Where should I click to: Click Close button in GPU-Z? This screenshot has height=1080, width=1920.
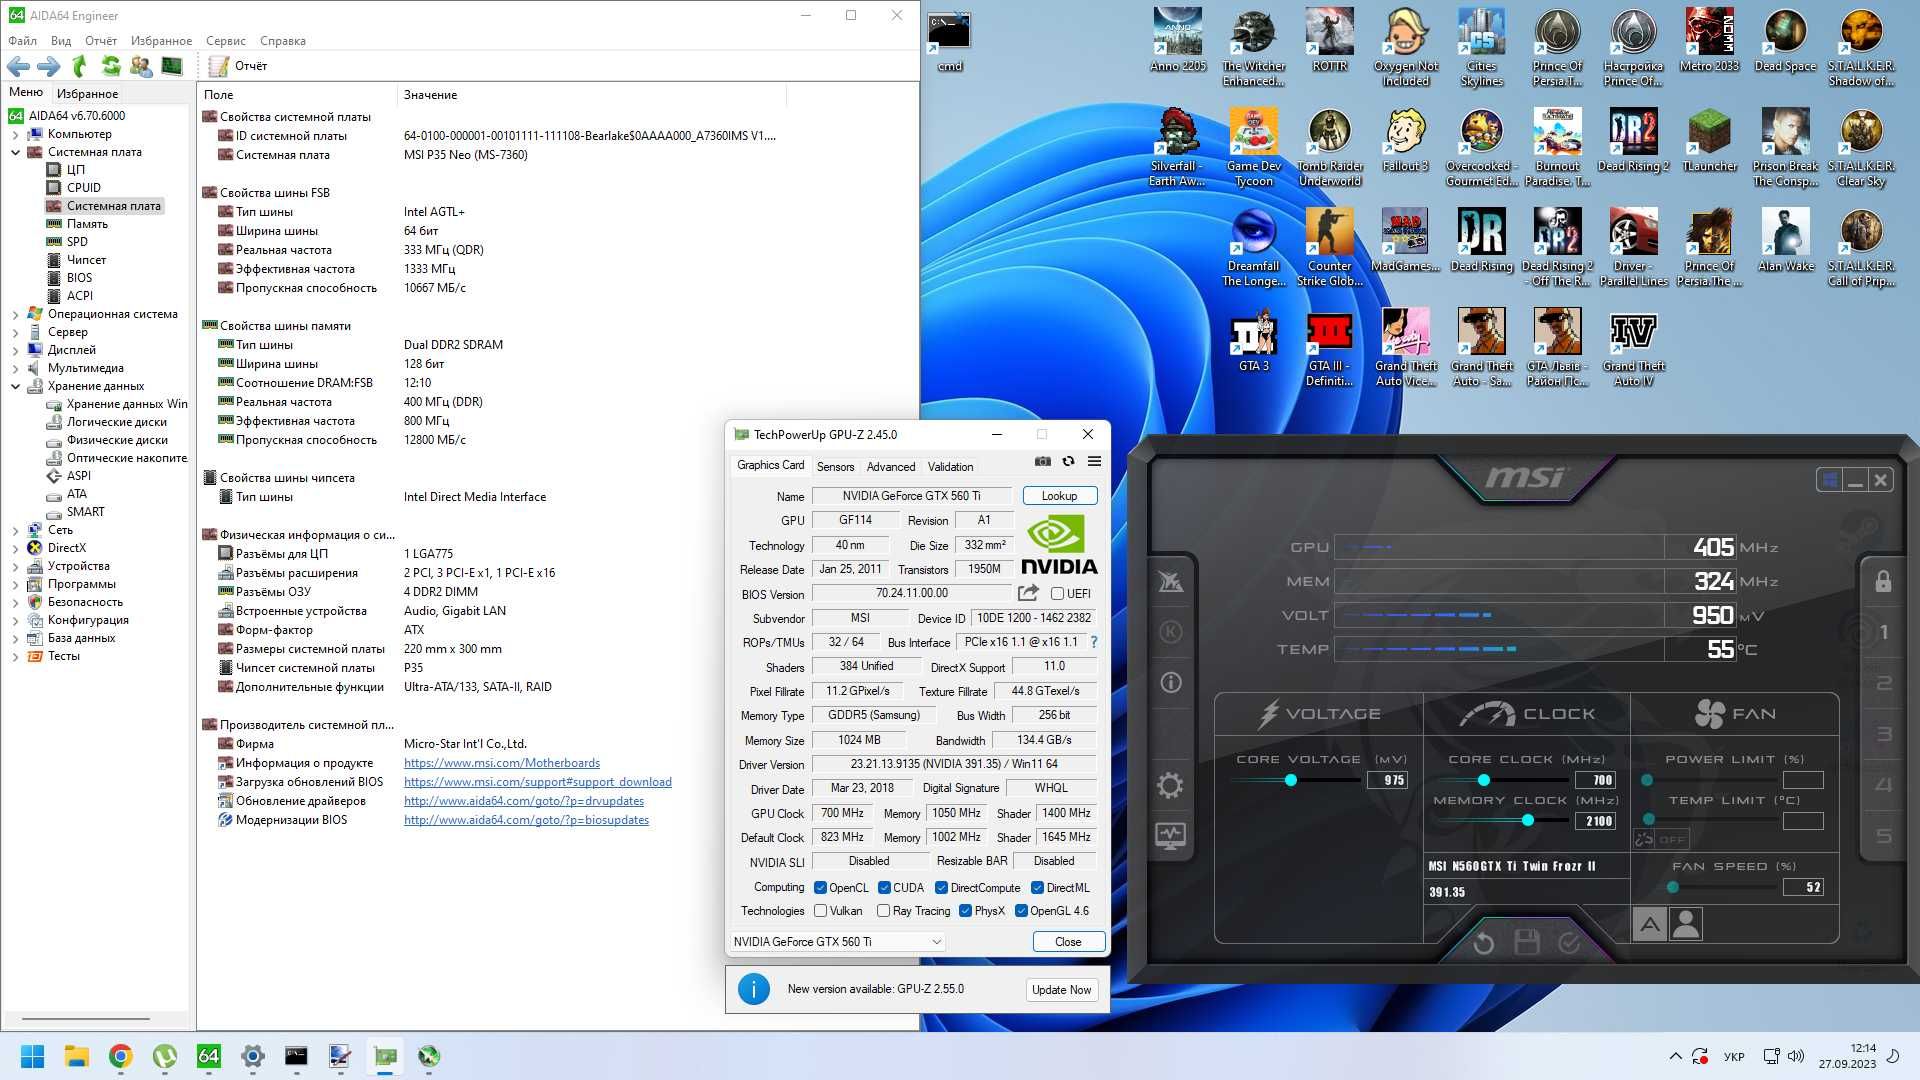point(1068,942)
